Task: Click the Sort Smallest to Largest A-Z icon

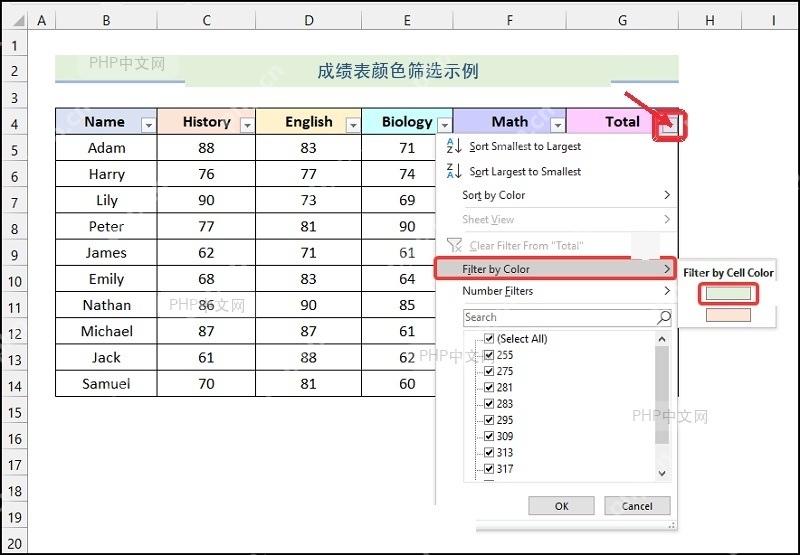Action: coord(454,146)
